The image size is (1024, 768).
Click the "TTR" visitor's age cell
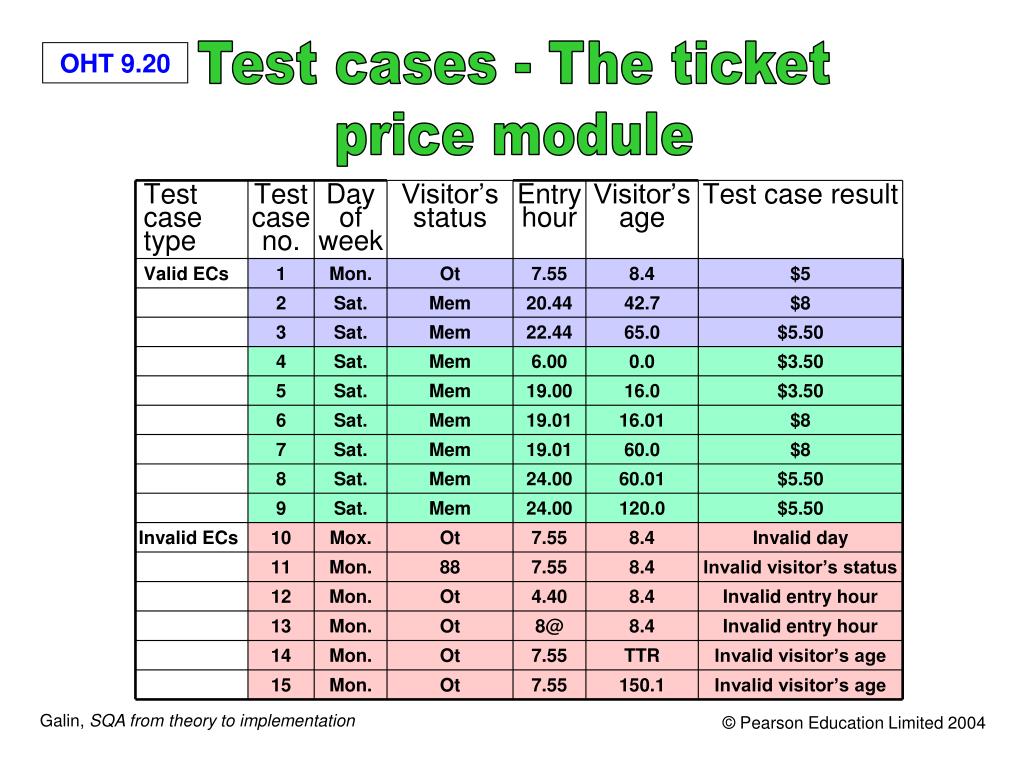[x=641, y=656]
